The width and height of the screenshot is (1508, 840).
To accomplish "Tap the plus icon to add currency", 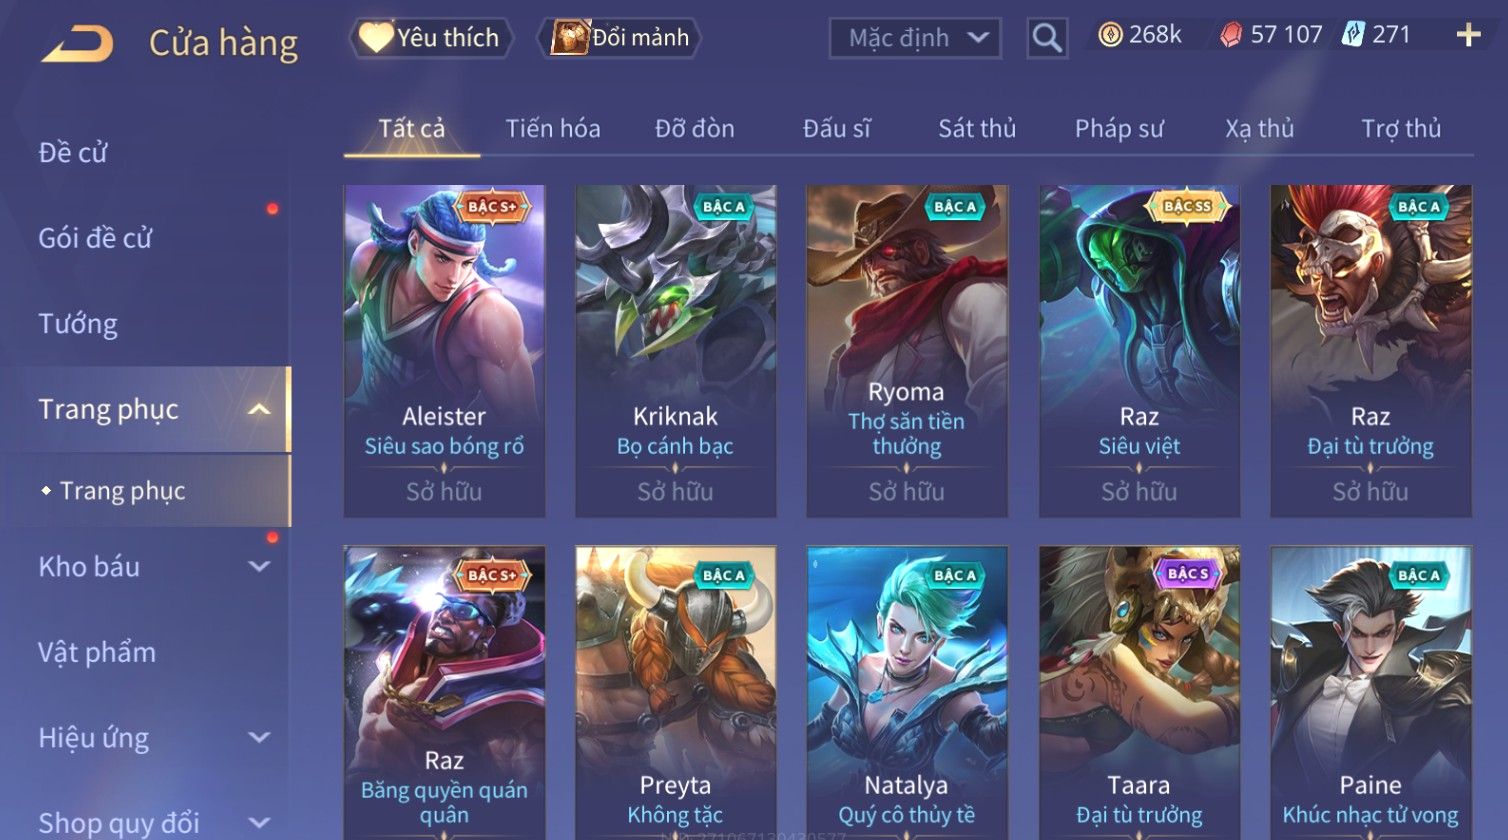I will [x=1468, y=36].
